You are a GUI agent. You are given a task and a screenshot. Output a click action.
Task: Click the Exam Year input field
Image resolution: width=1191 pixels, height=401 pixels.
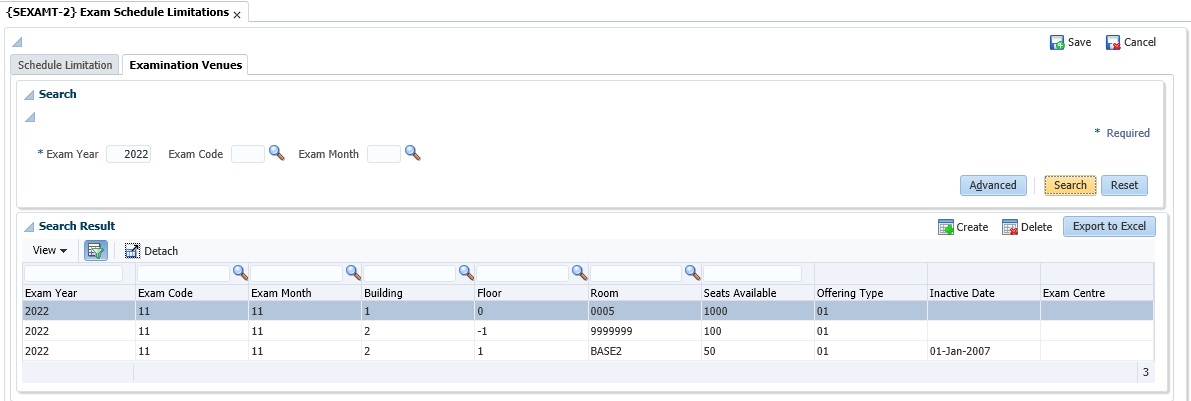(x=128, y=154)
